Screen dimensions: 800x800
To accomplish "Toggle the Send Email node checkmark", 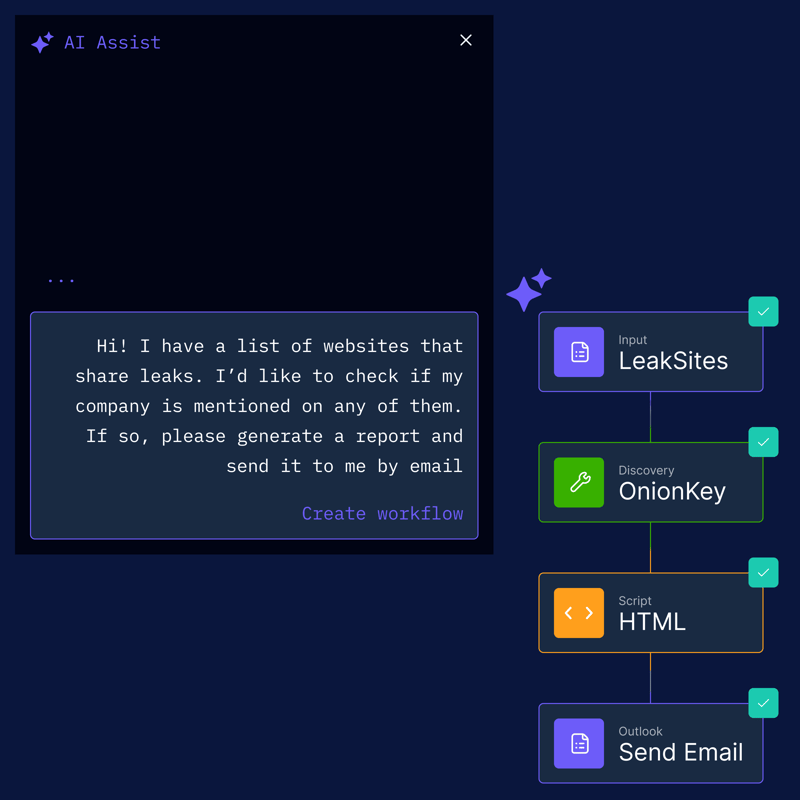I will click(763, 703).
